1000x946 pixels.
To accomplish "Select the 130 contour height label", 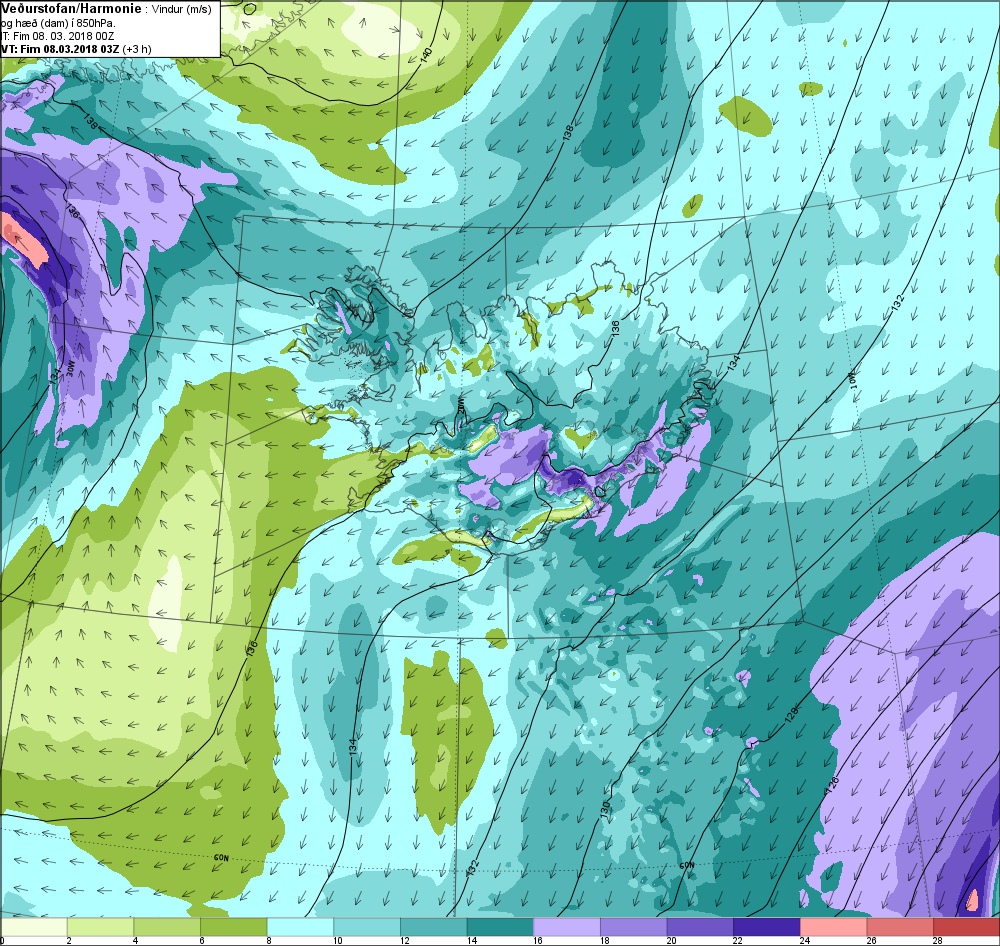I will point(605,809).
